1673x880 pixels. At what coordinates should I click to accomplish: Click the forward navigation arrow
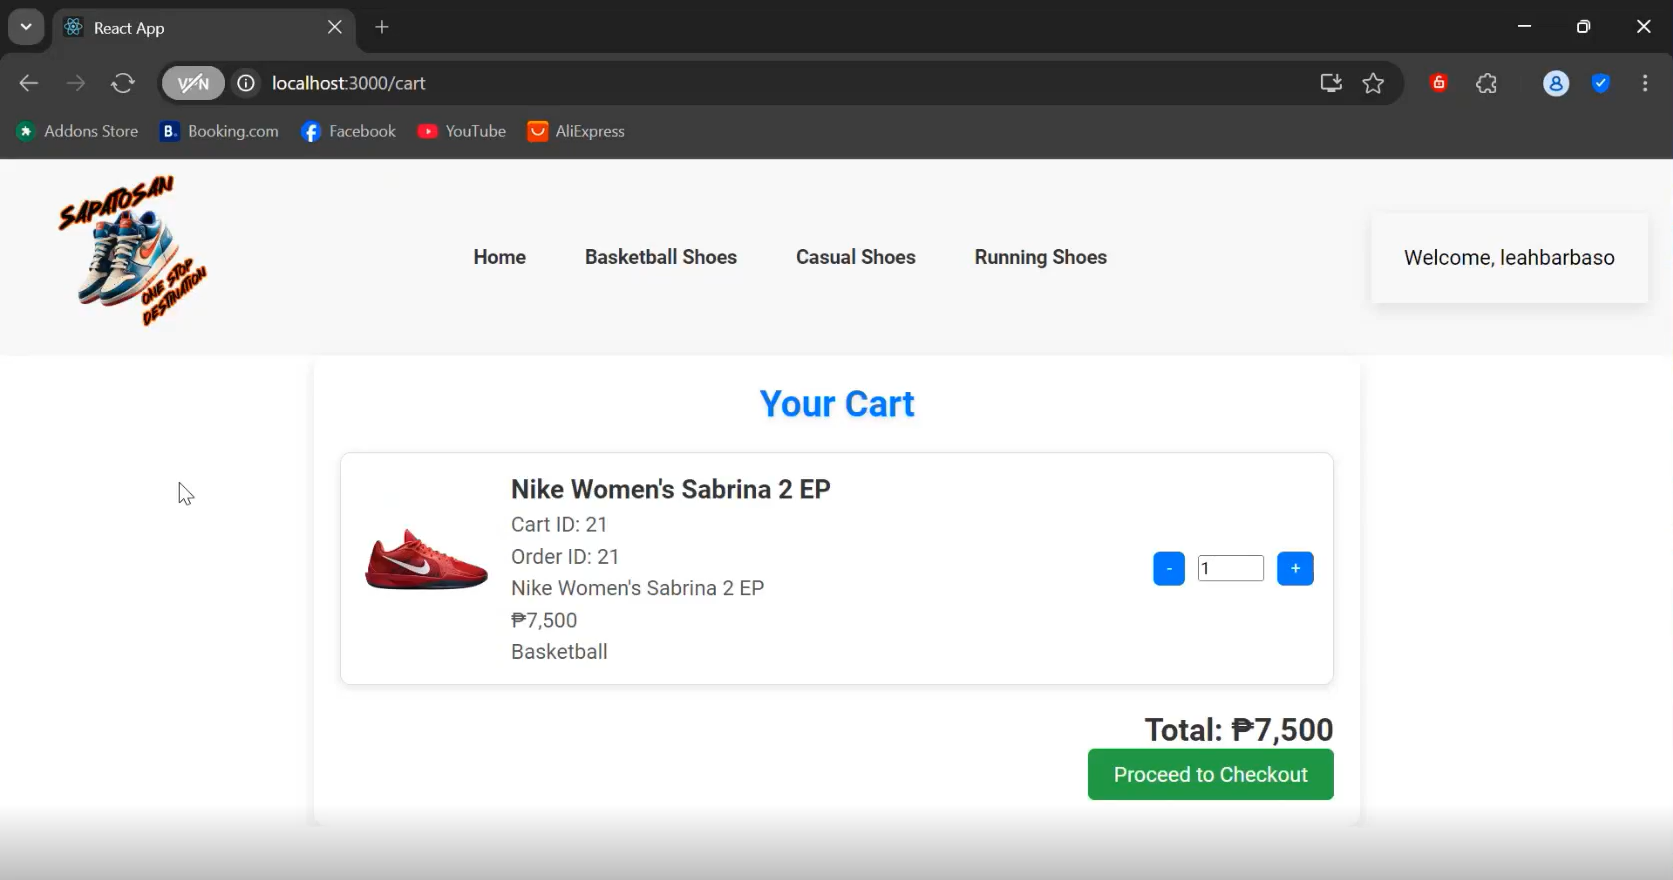pyautogui.click(x=76, y=83)
